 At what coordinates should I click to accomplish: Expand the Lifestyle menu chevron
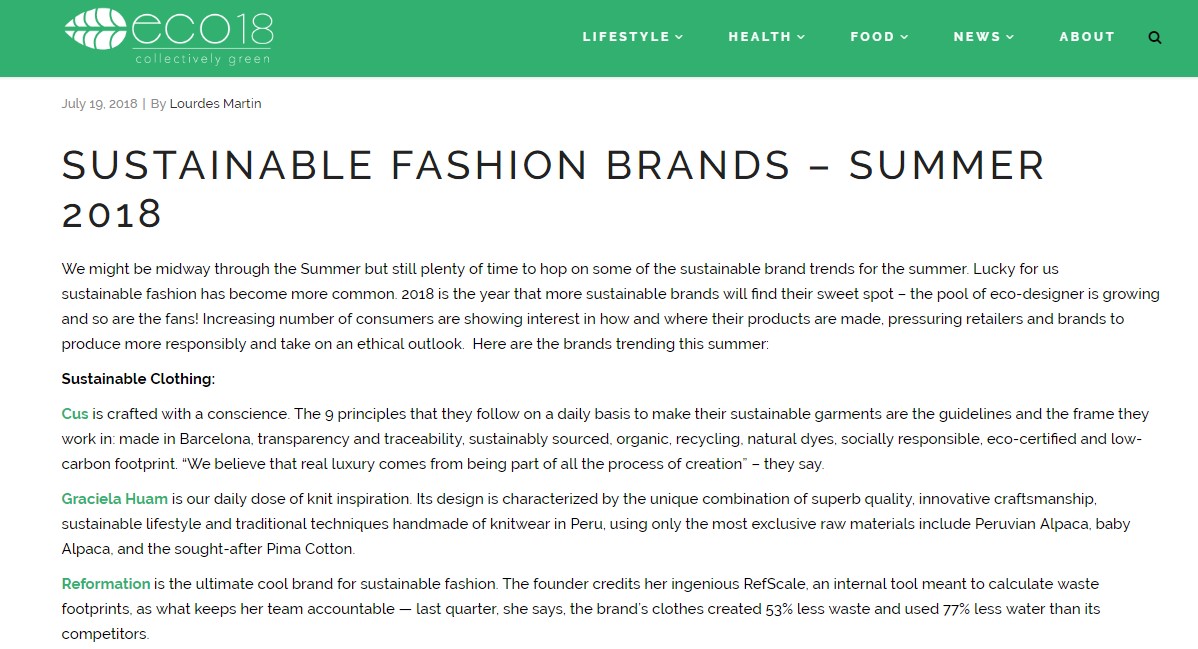680,37
